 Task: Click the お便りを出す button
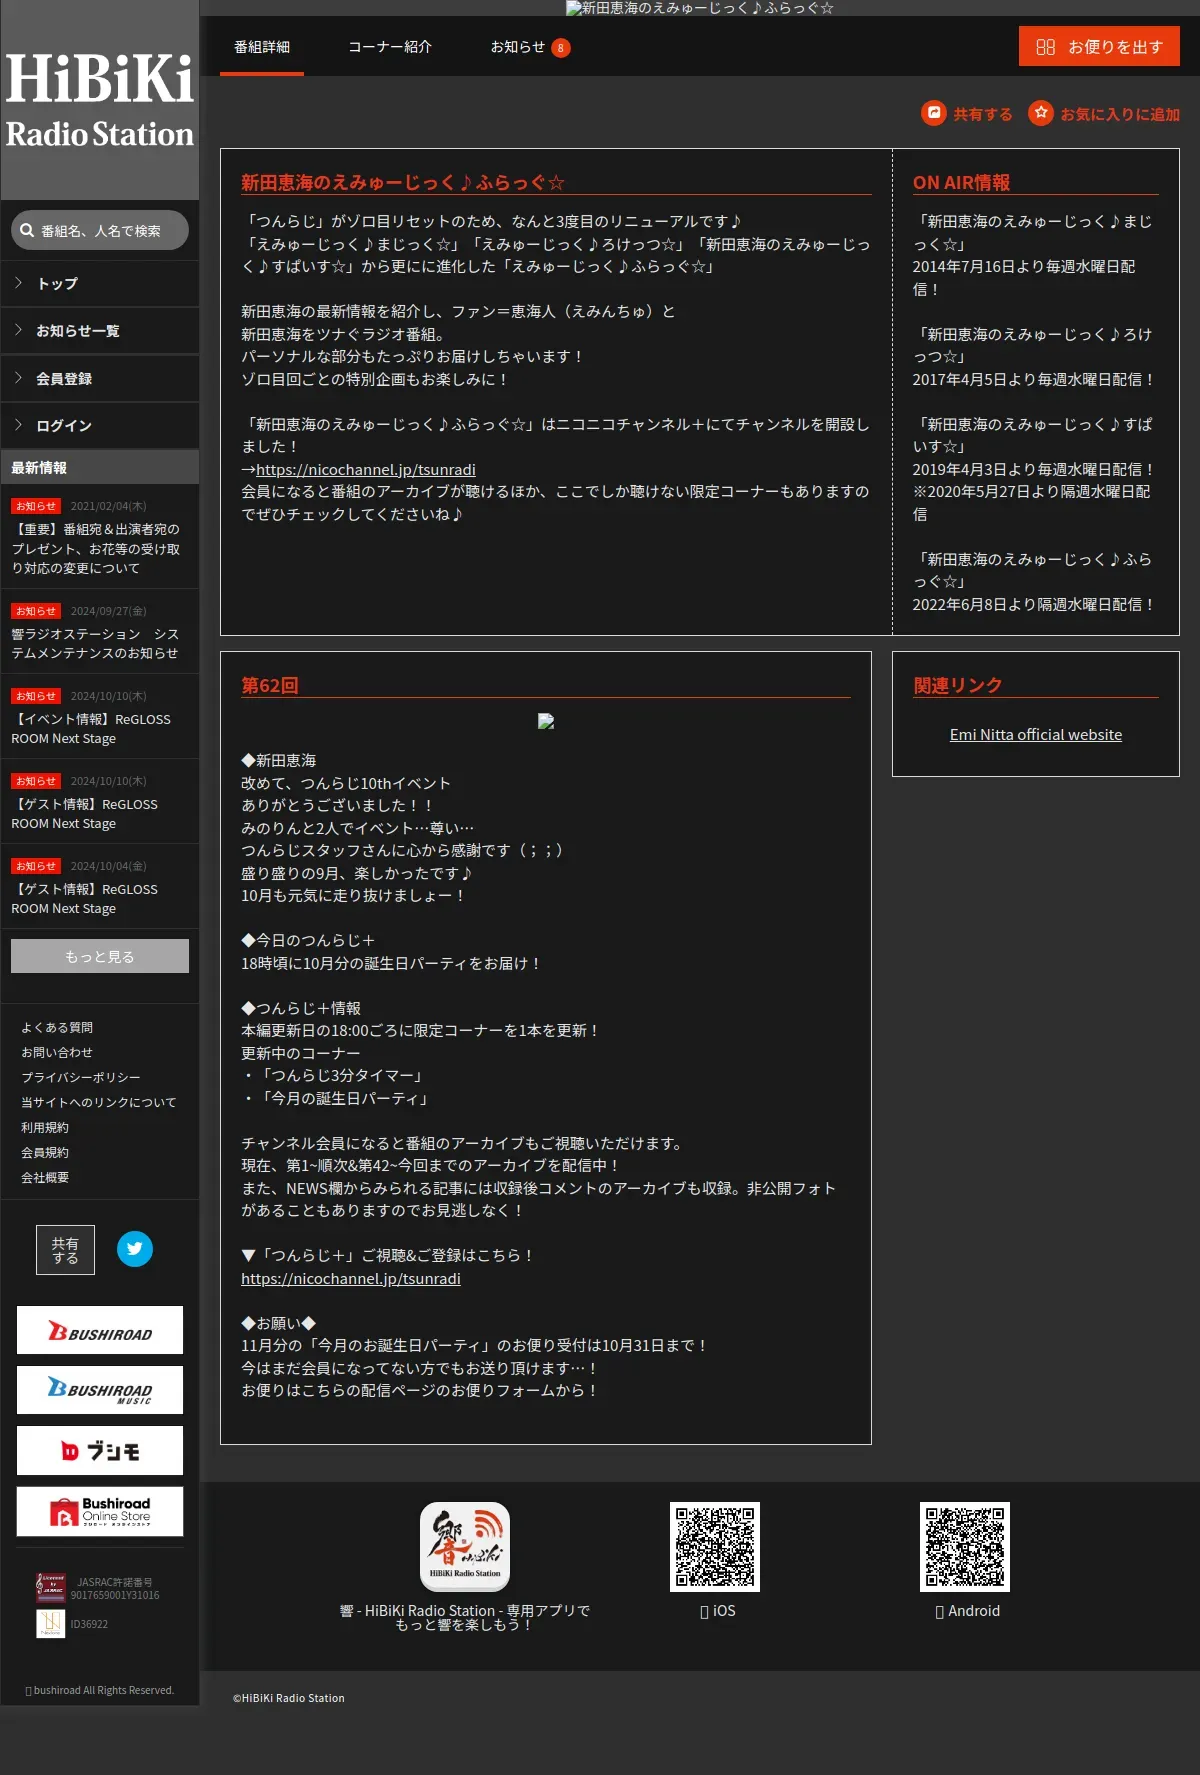point(1099,47)
